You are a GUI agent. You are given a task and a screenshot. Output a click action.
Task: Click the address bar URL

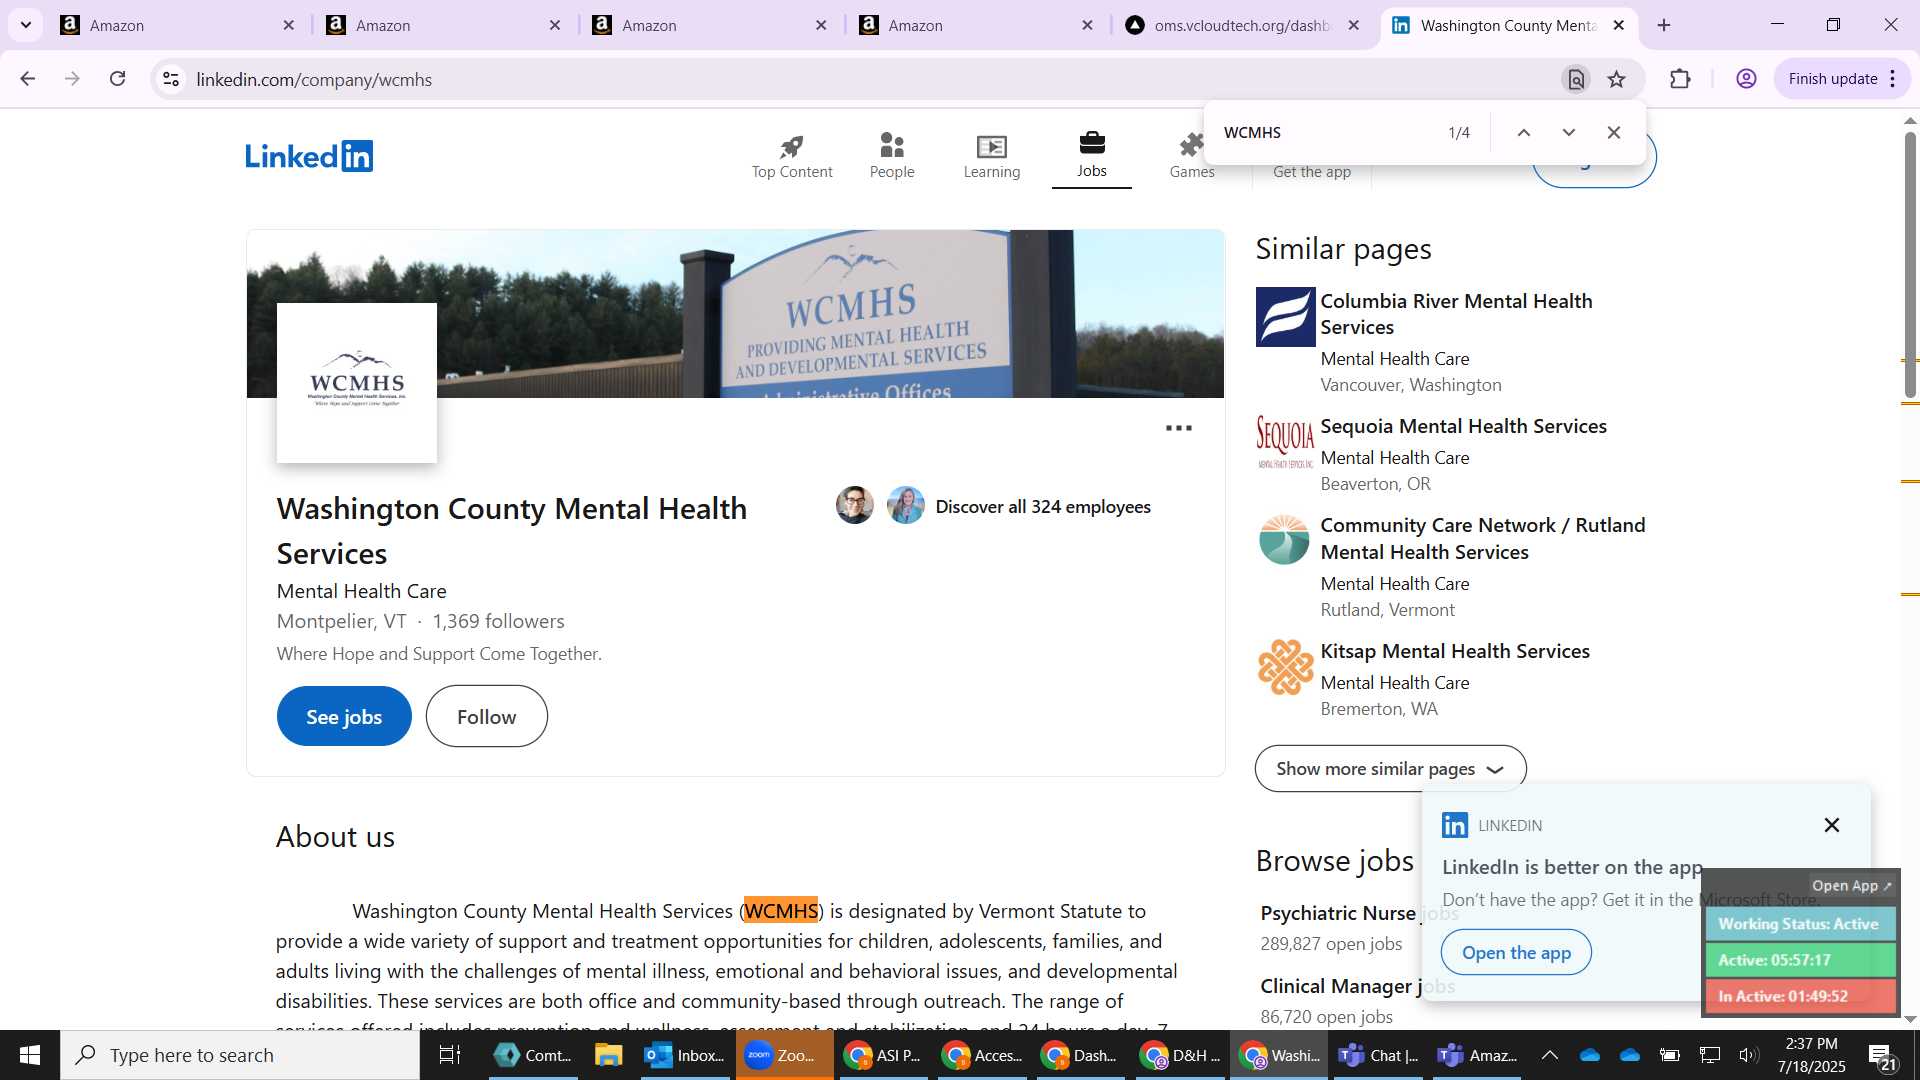click(x=314, y=79)
